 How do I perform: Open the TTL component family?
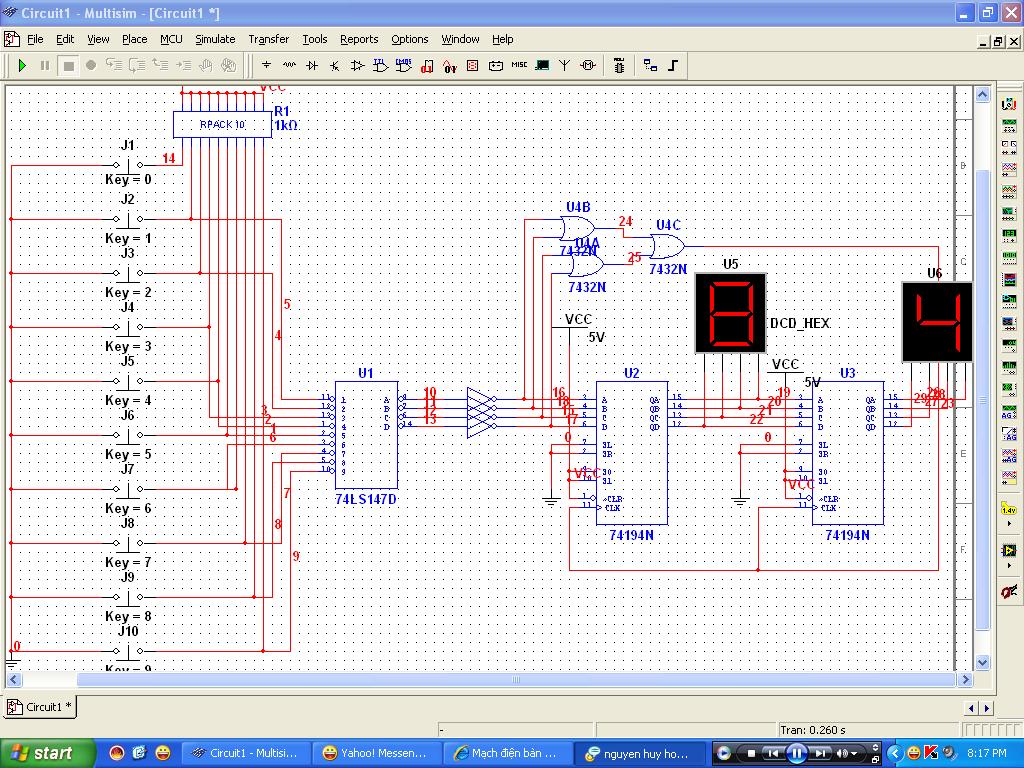tap(381, 65)
